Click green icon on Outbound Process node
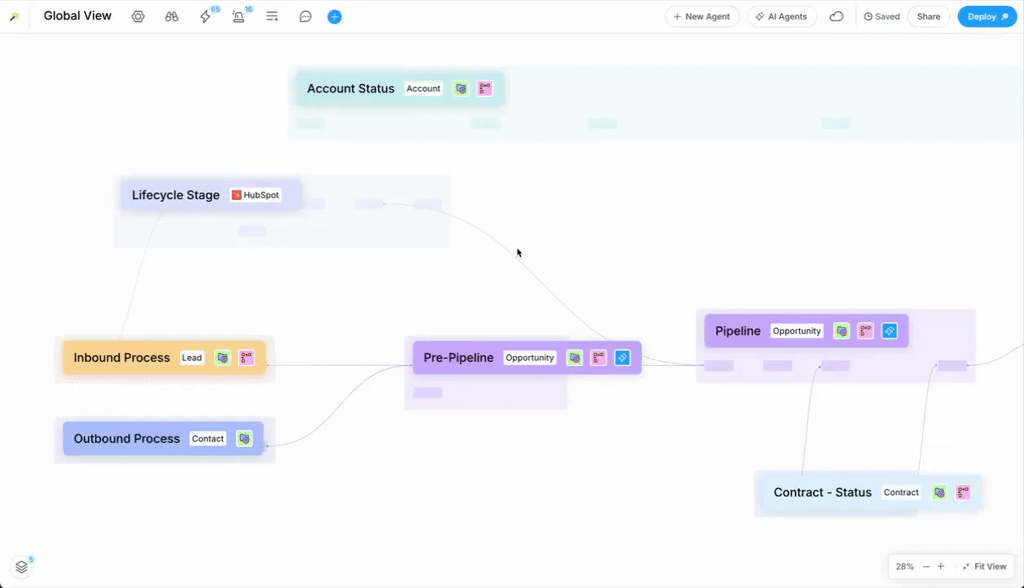Screen dimensions: 1024x588 pos(244,439)
